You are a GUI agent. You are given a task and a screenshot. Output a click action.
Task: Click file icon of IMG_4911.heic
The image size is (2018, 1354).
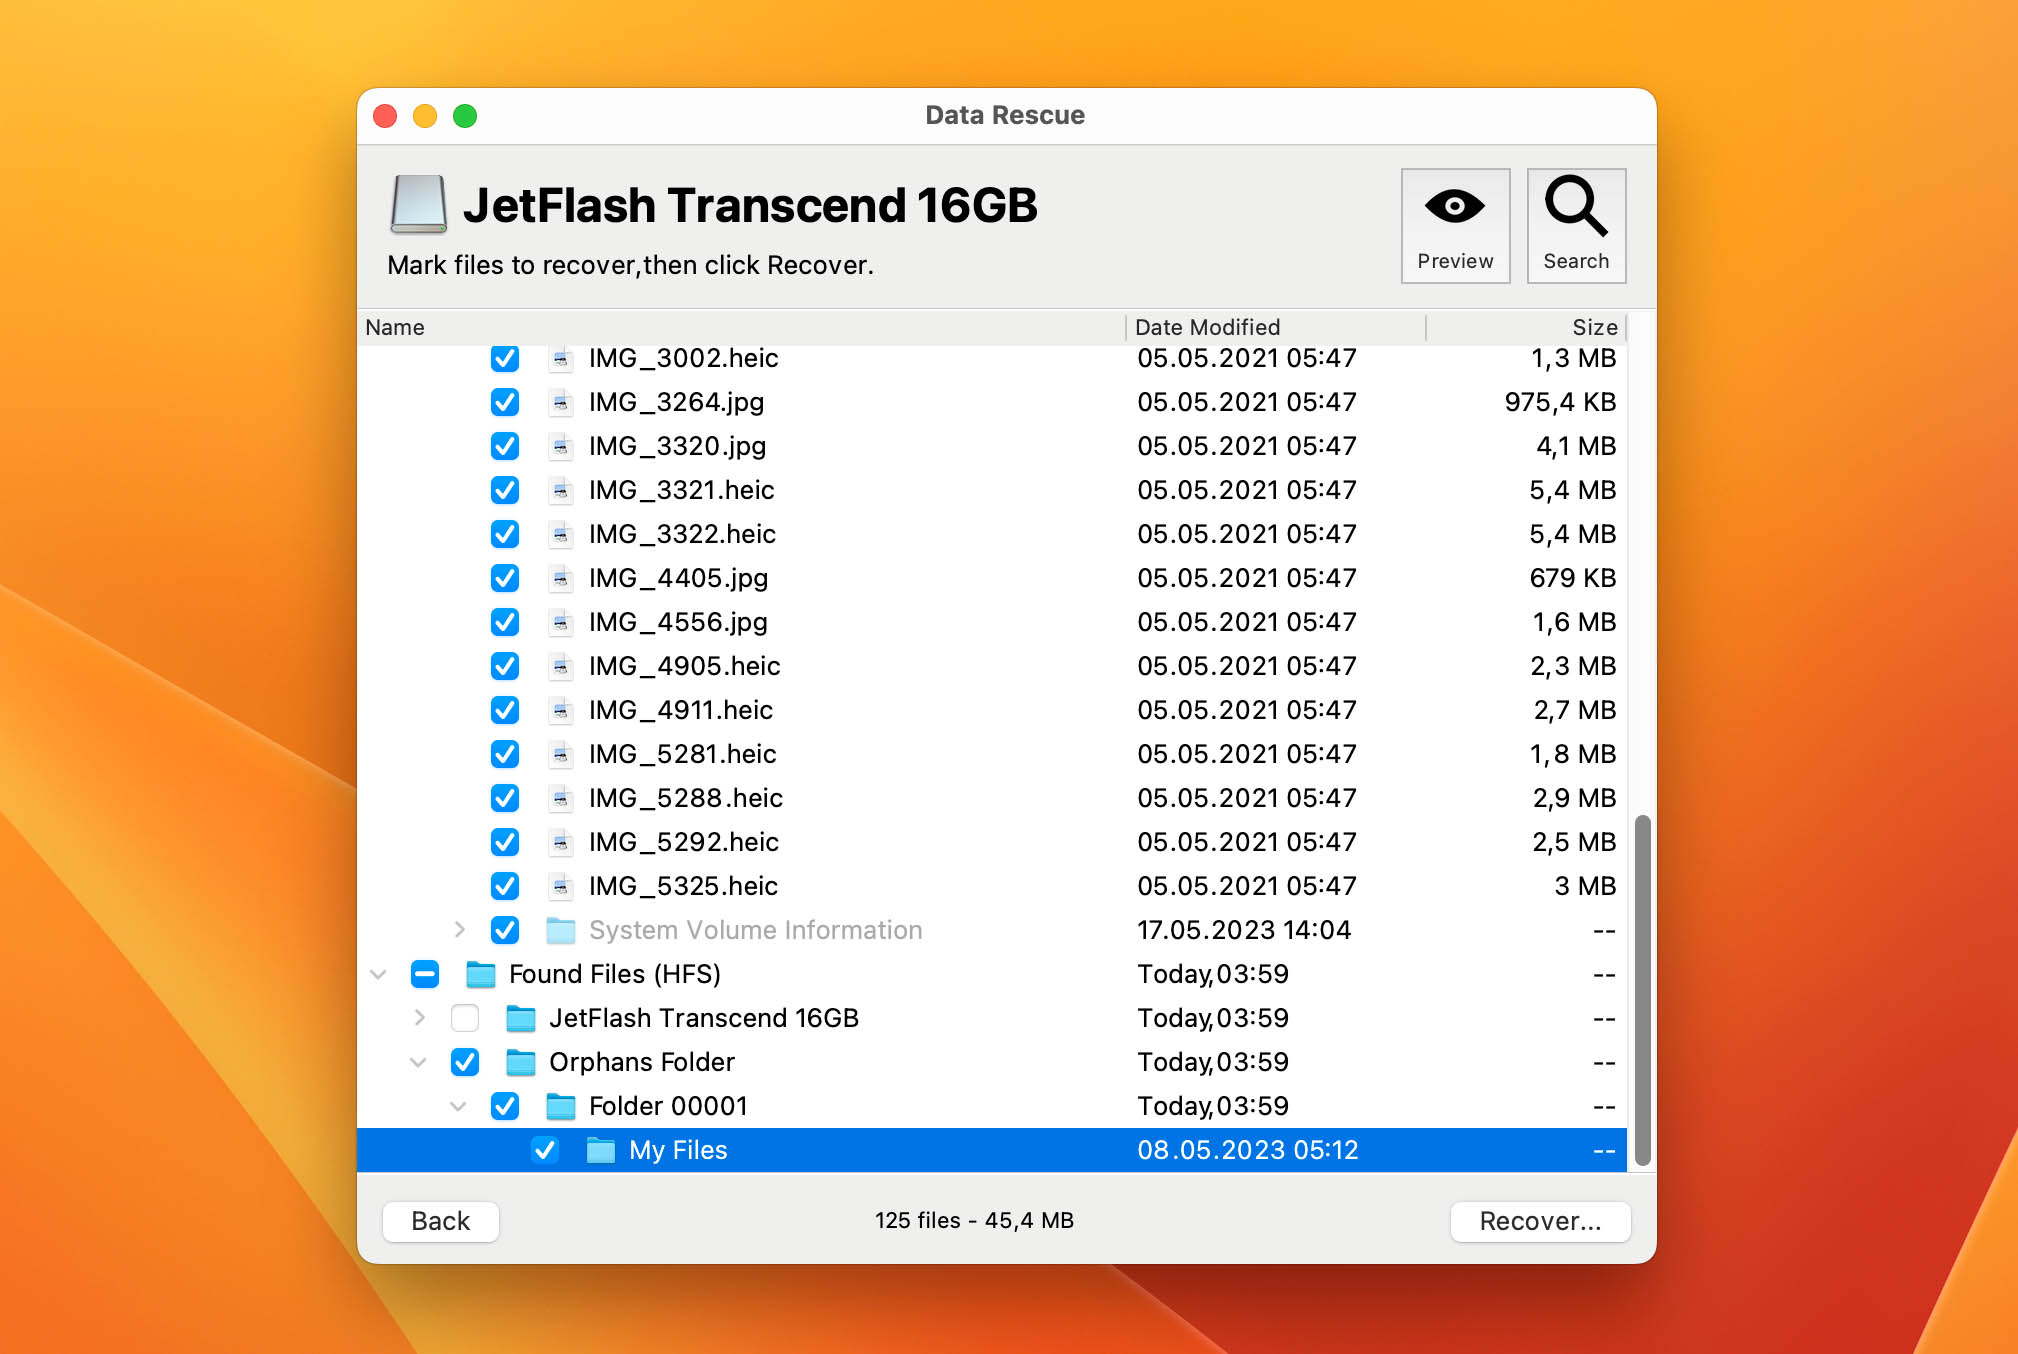point(561,710)
